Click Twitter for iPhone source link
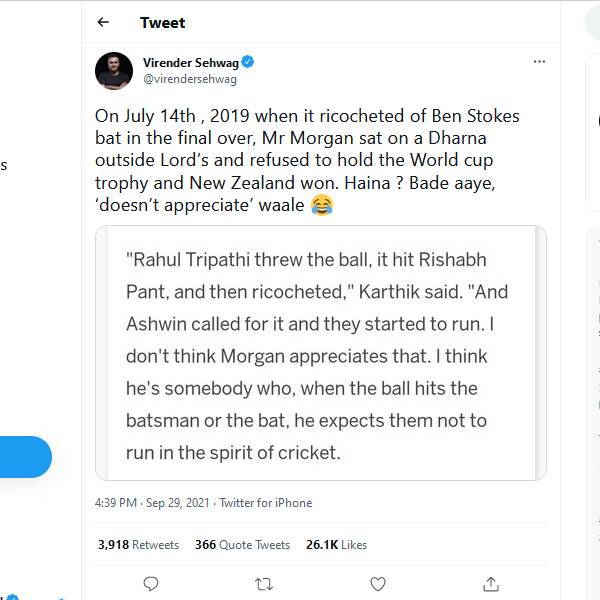Viewport: 600px width, 600px height. (265, 503)
